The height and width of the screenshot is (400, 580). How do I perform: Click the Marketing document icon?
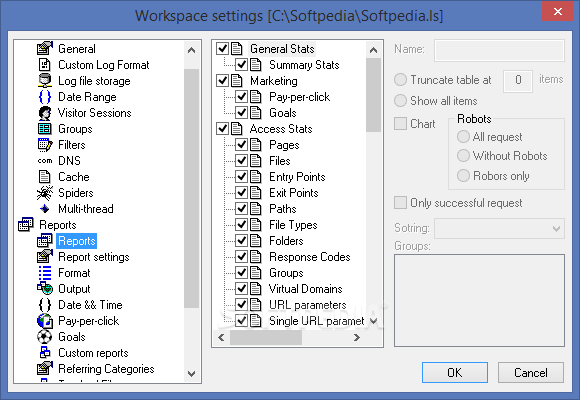(x=237, y=81)
